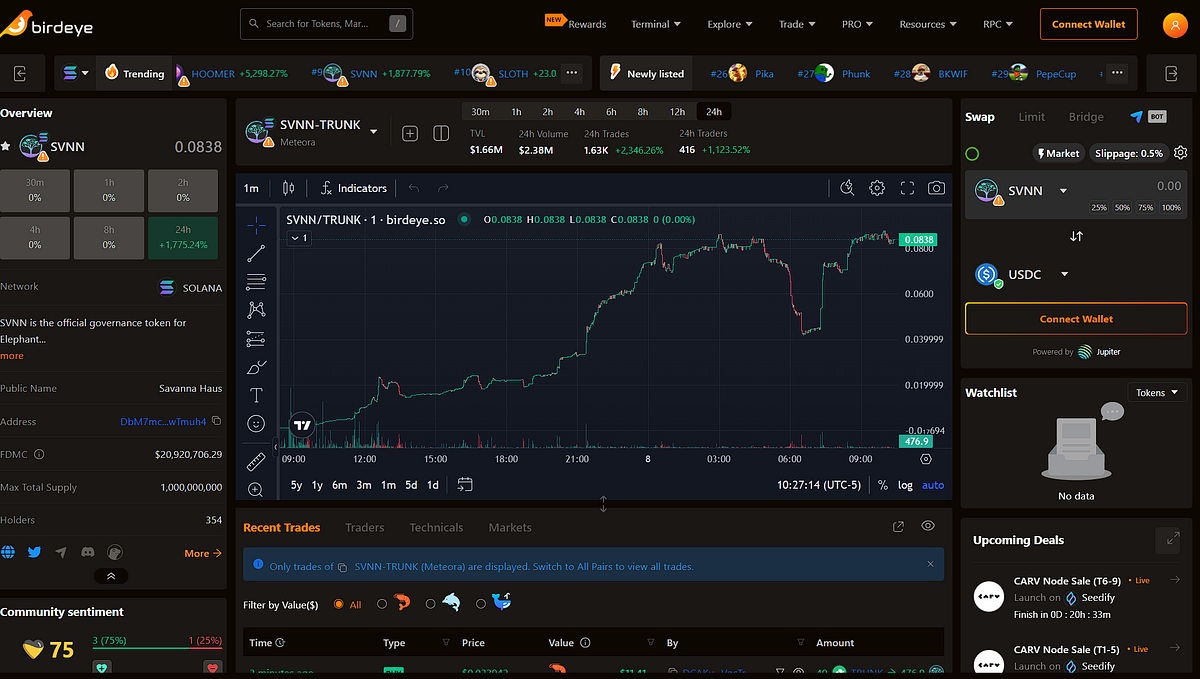The image size is (1200, 679).
Task: Open the Tokens watchlist dropdown
Action: point(1158,393)
